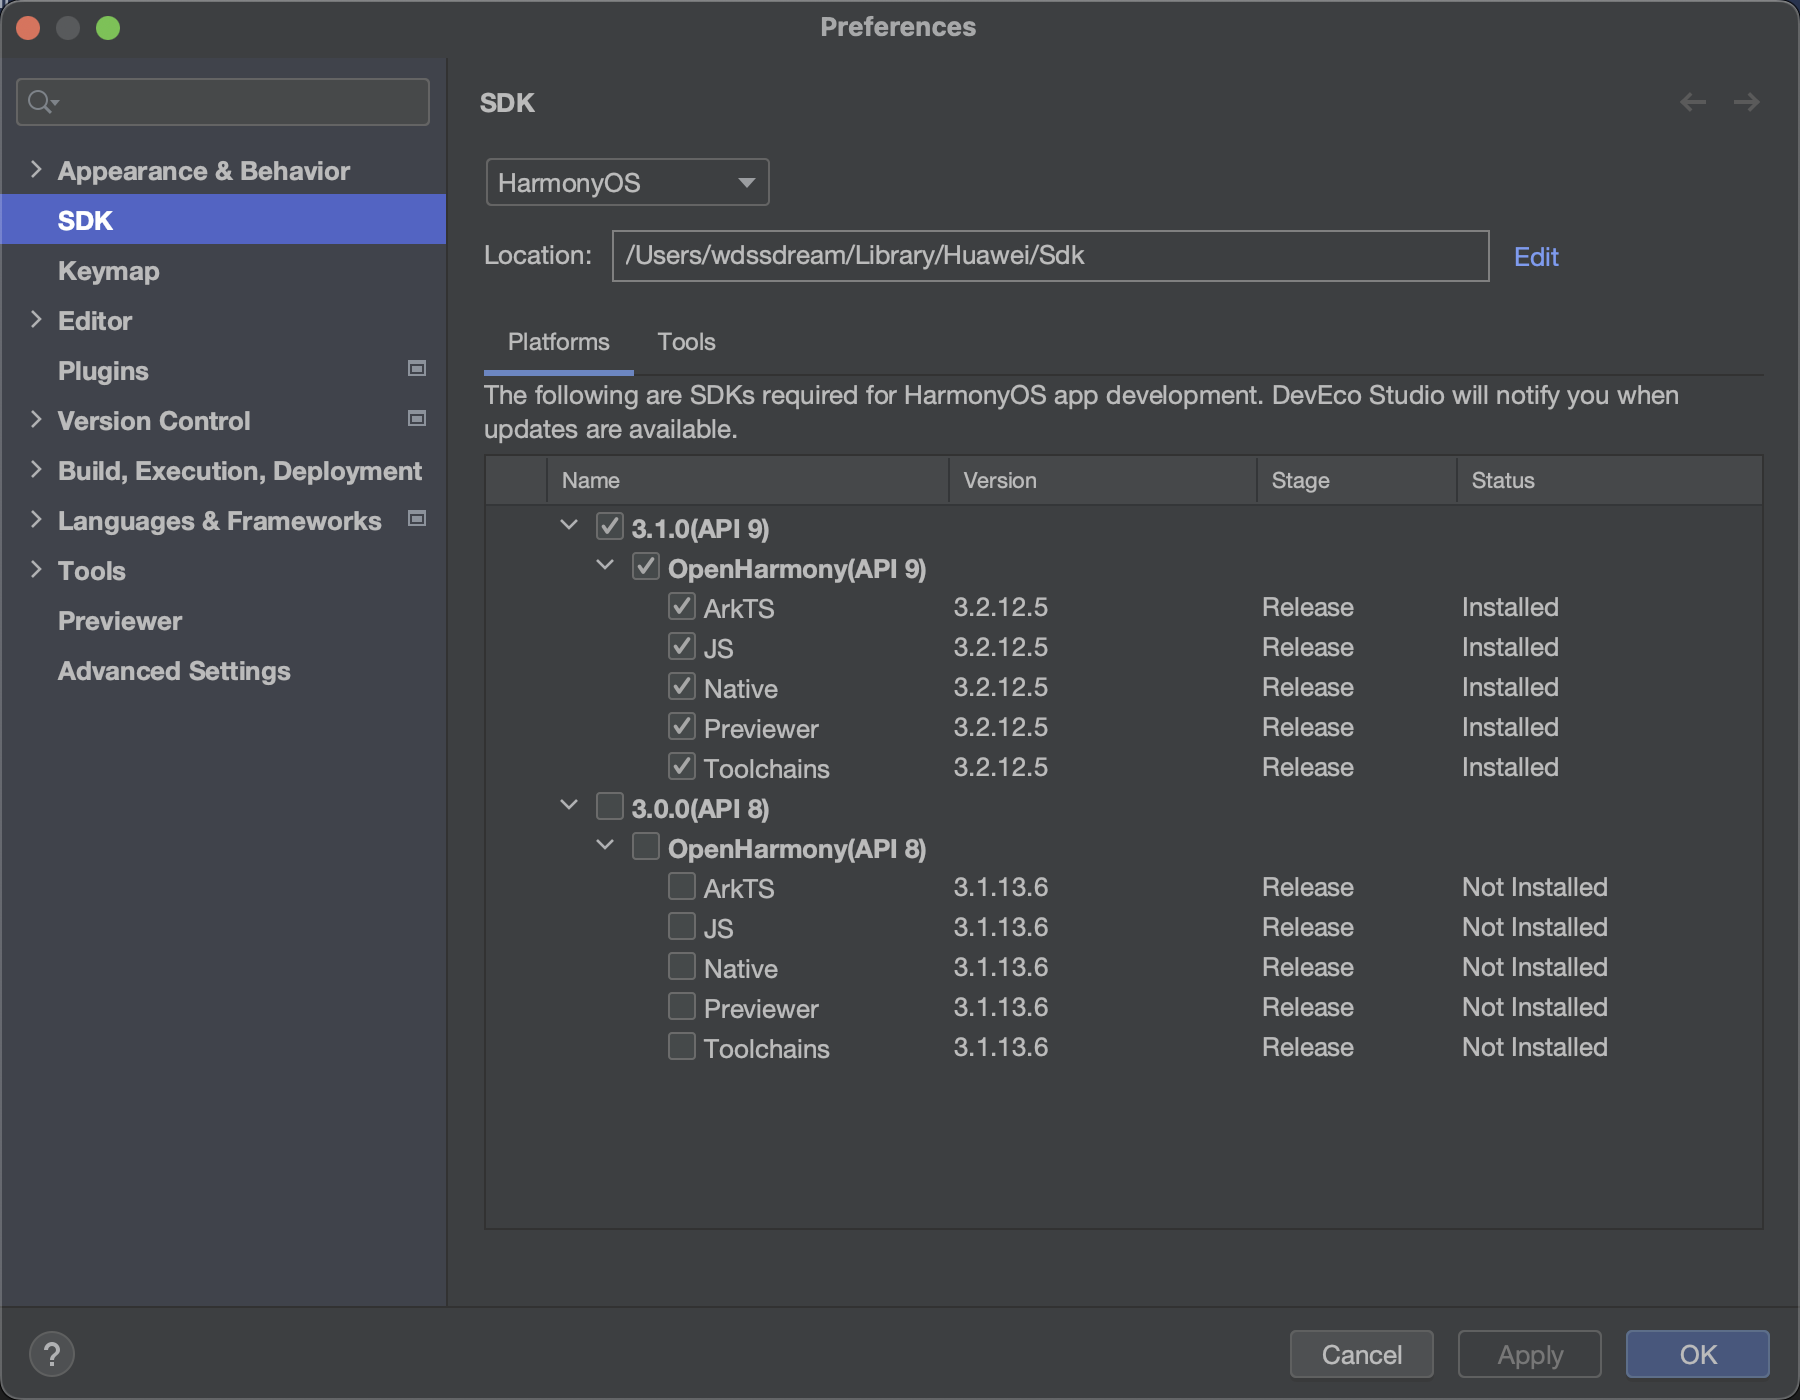Collapse the 3.0.0(API 8) tree node
1800x1400 pixels.
pos(569,805)
